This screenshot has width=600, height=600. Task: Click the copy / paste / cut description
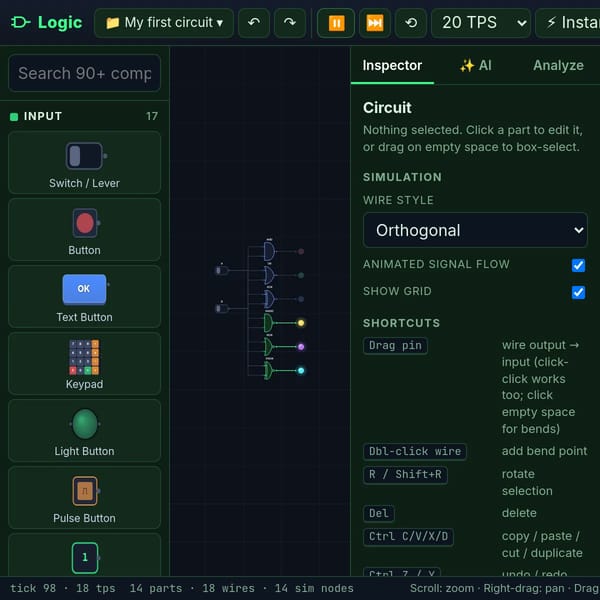(x=542, y=545)
